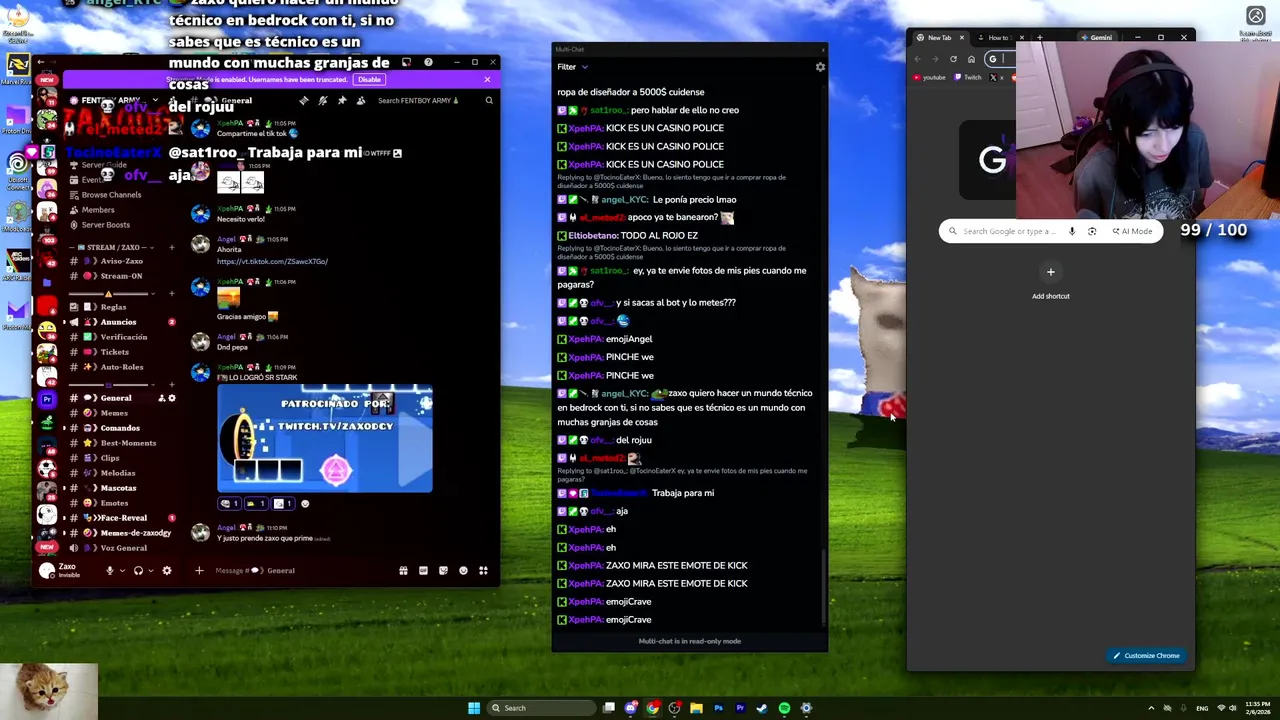Open Discord user settings gear
This screenshot has height=720, width=1280.
coord(167,570)
